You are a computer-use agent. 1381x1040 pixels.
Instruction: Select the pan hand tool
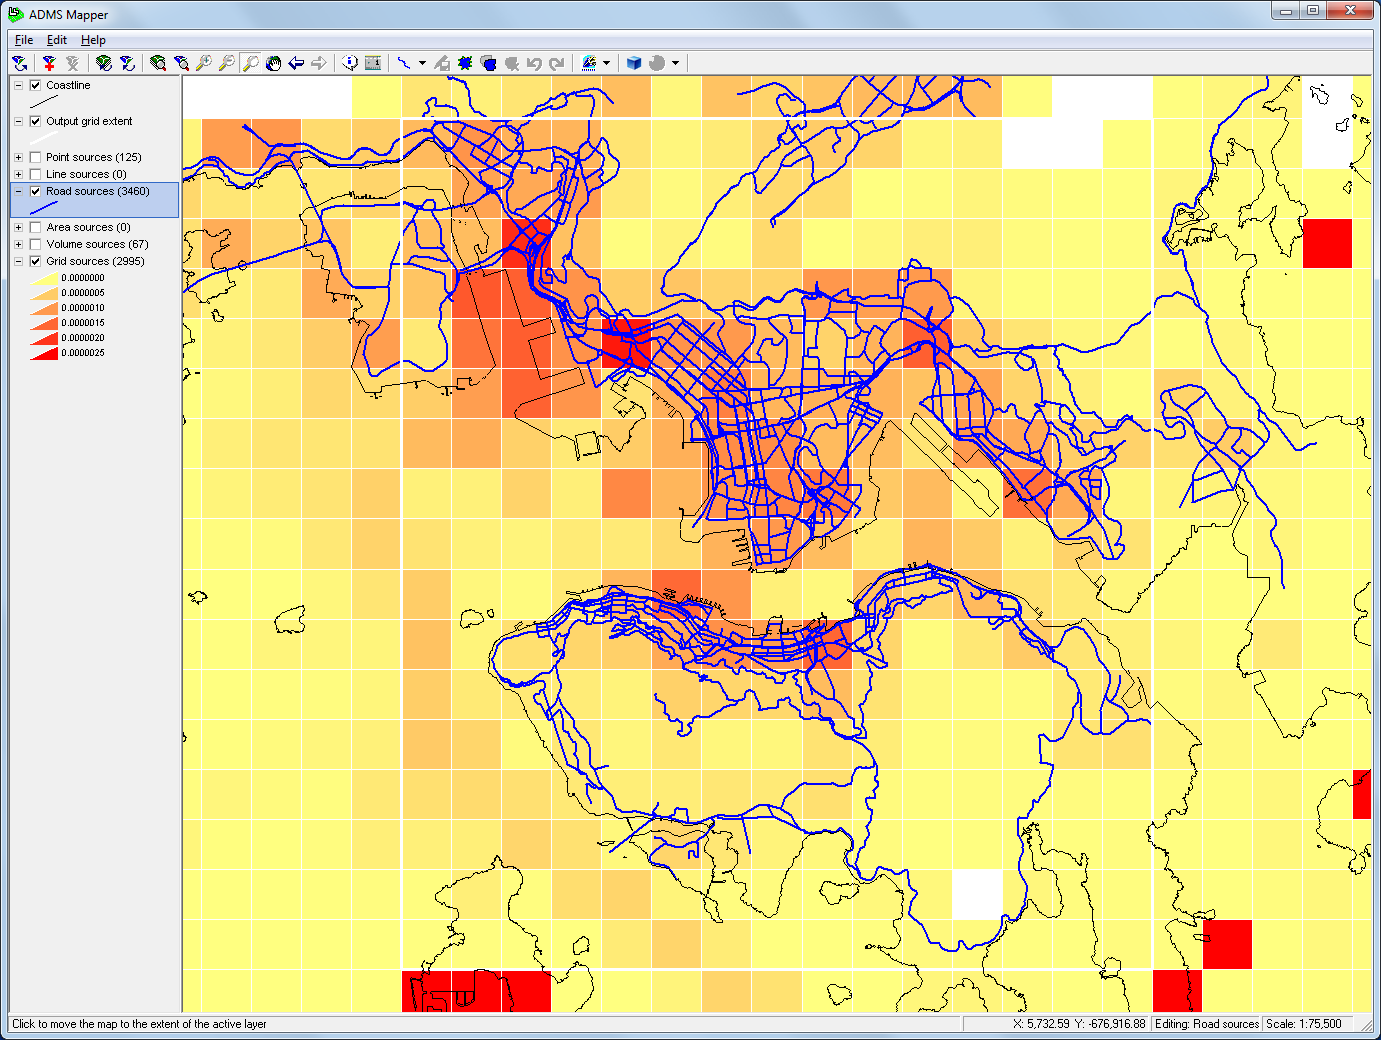point(273,63)
